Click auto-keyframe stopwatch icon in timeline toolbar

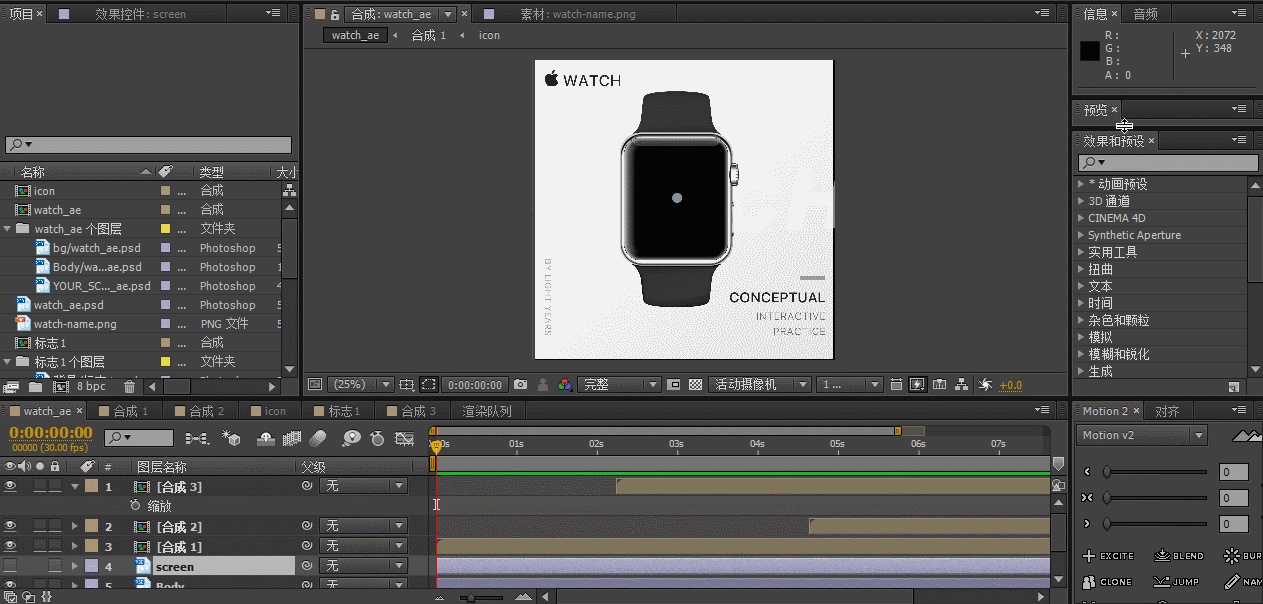(x=377, y=438)
